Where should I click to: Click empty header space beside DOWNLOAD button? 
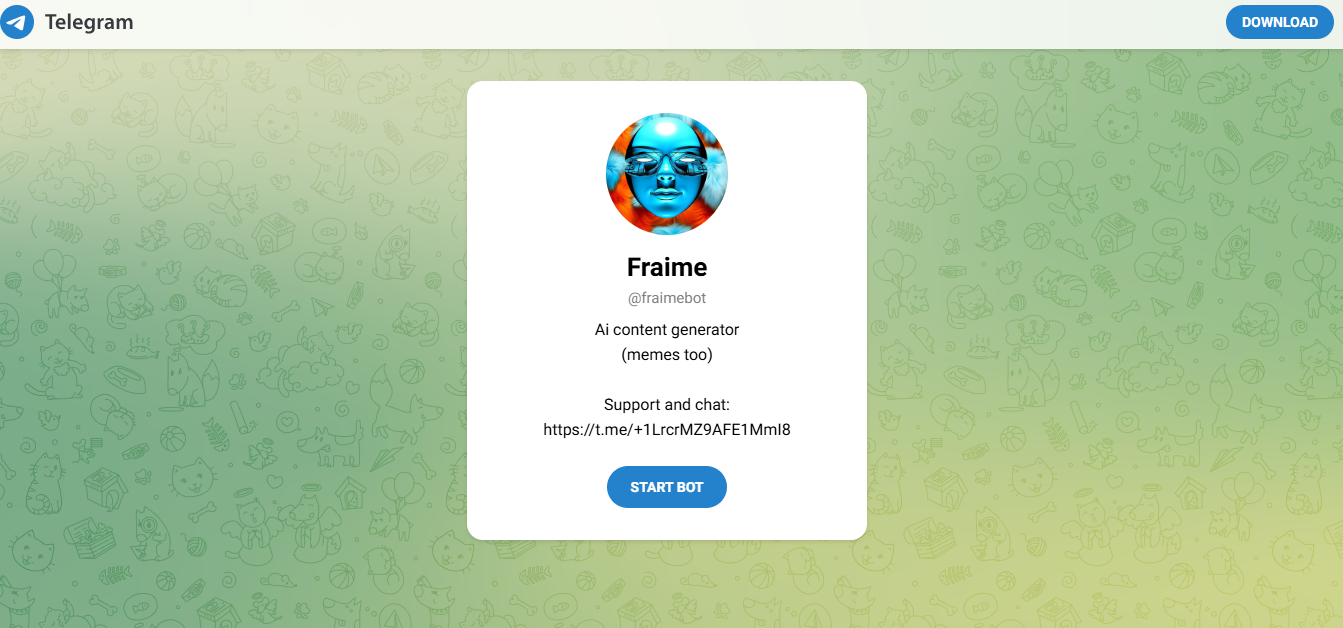click(700, 22)
